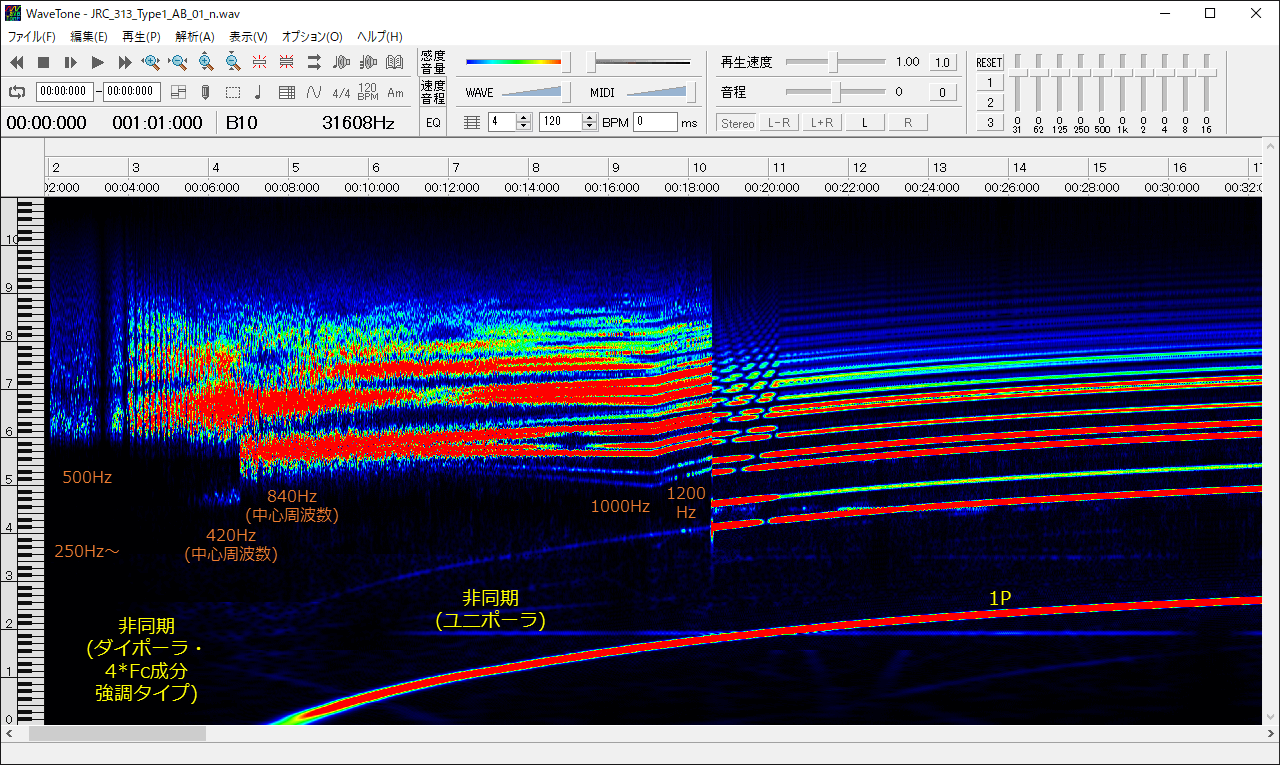Switch to the 速度 音程 tab

click(433, 92)
